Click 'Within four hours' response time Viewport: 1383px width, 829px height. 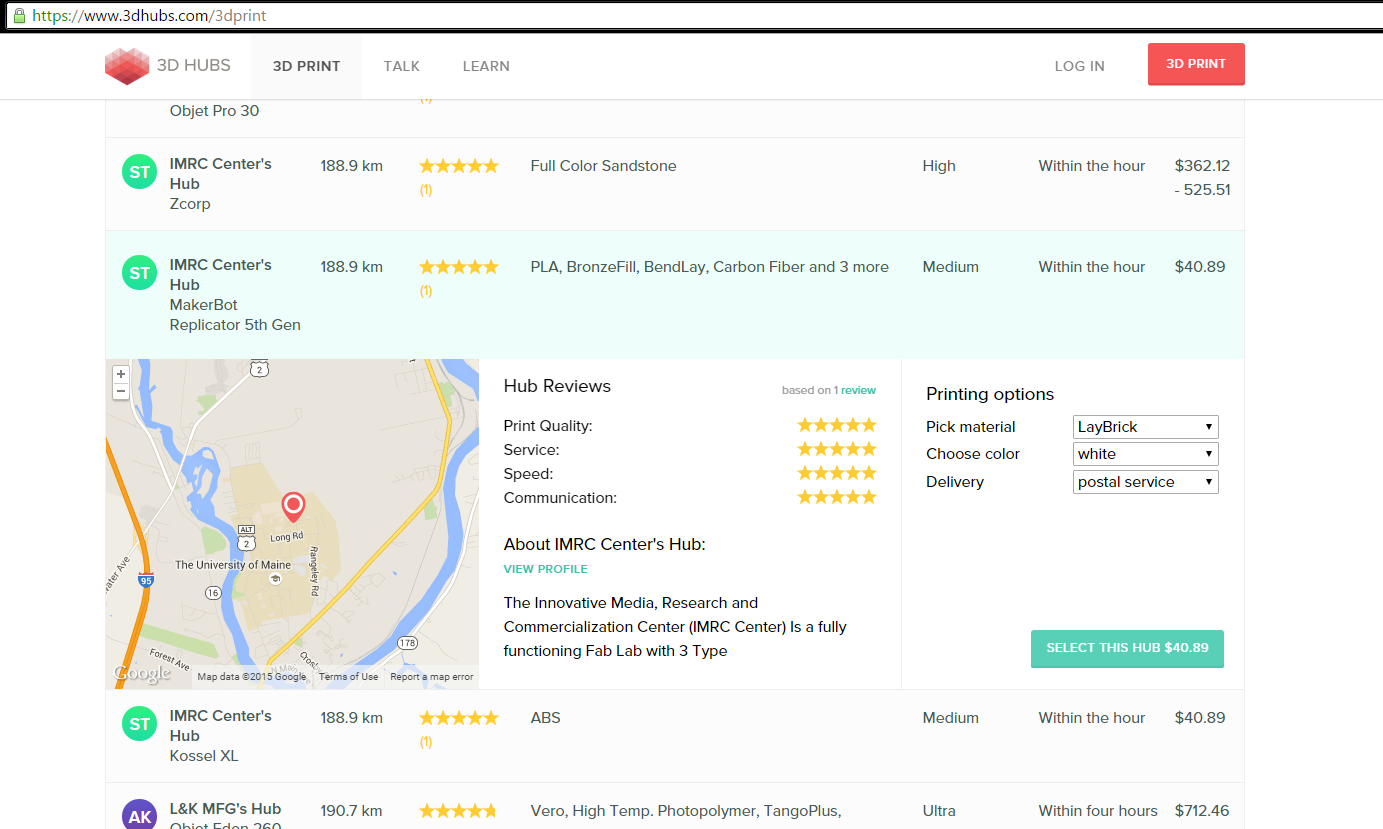coord(1098,811)
